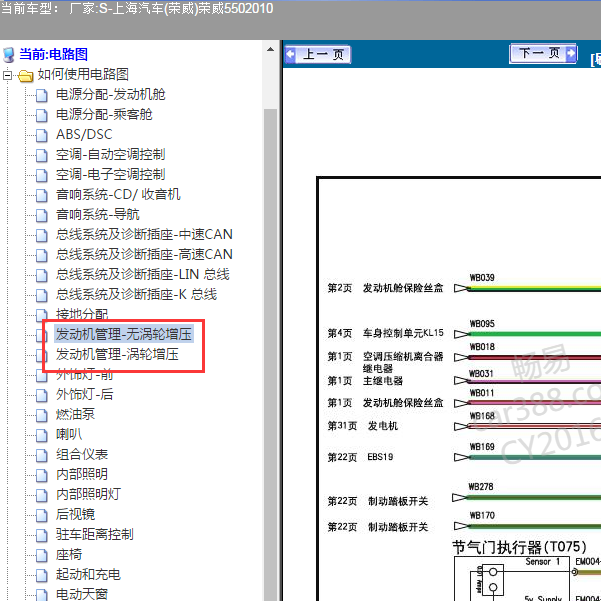Select 接地分配 tree item
Image resolution: width=601 pixels, height=601 pixels.
82,314
